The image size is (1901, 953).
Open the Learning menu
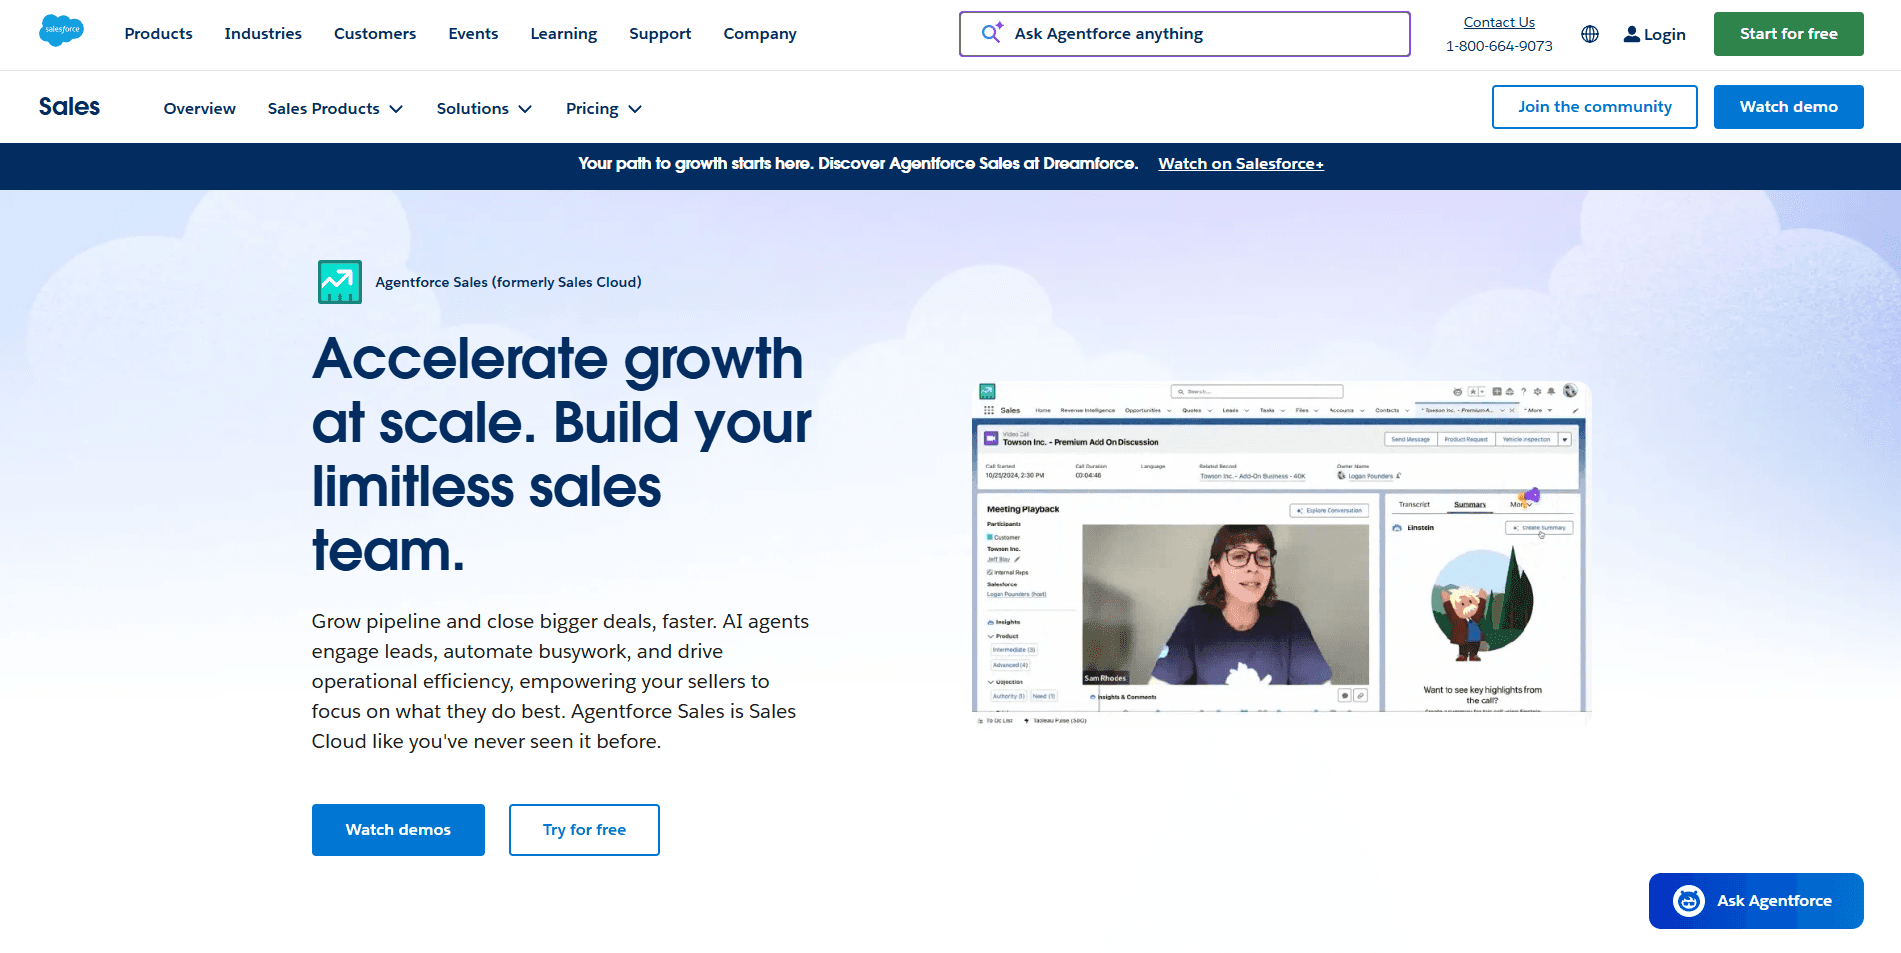coord(564,34)
